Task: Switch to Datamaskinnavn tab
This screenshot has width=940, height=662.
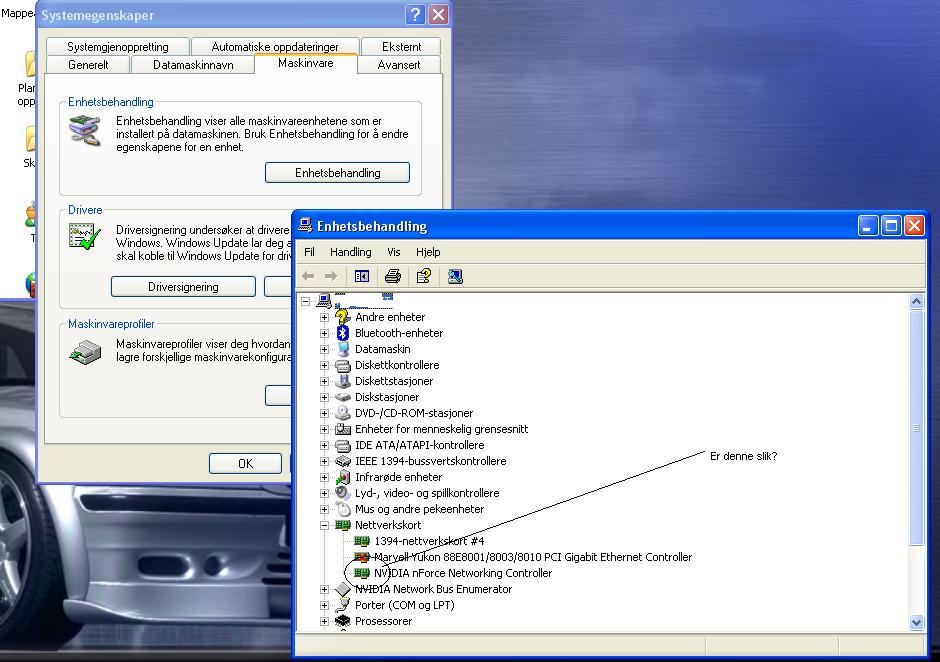Action: (193, 65)
